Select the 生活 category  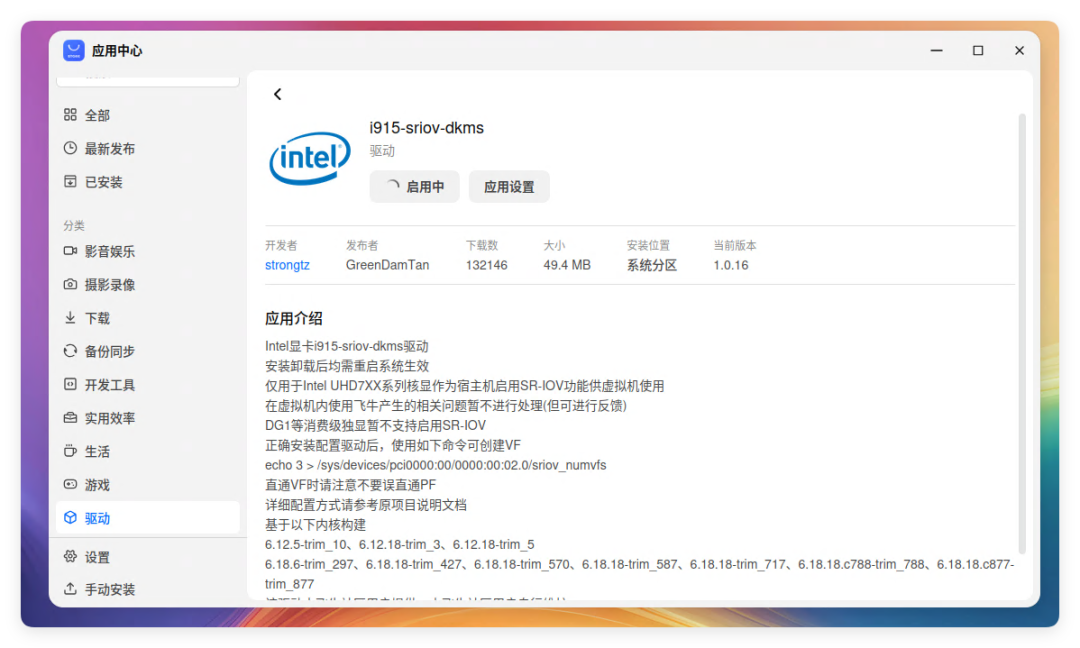(147, 452)
